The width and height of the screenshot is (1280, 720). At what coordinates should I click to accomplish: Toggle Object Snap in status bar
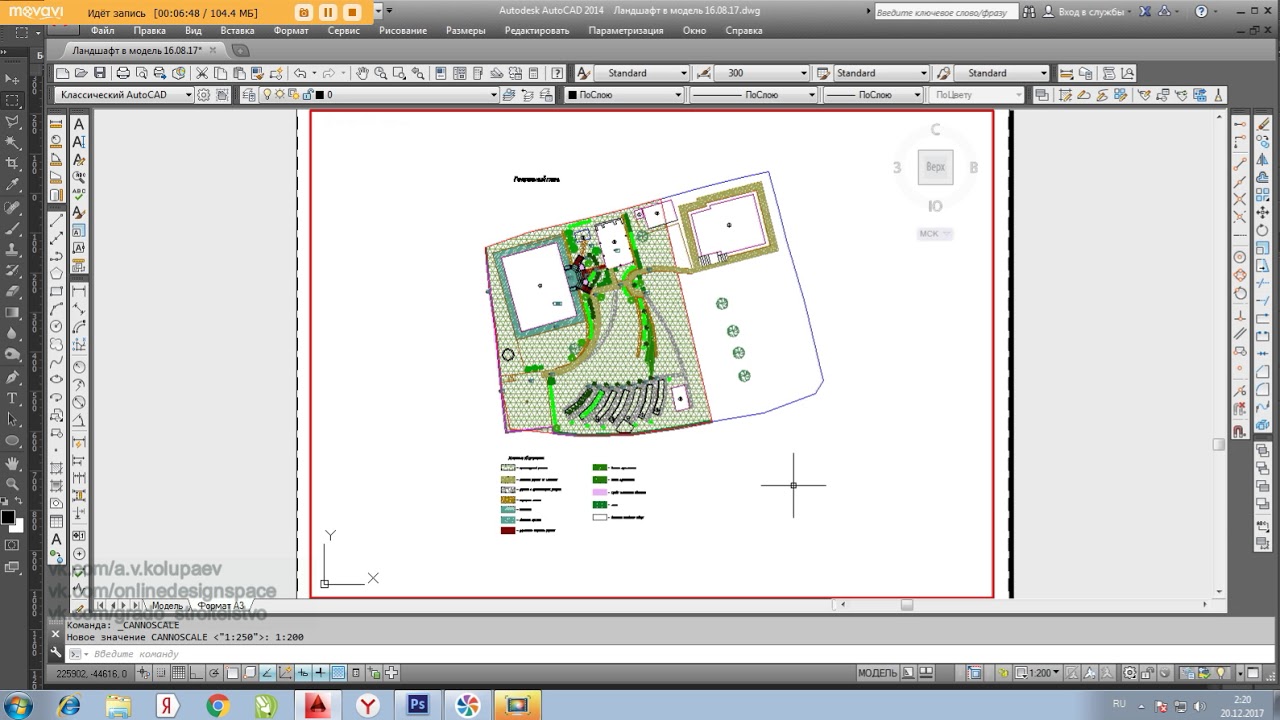tap(232, 673)
